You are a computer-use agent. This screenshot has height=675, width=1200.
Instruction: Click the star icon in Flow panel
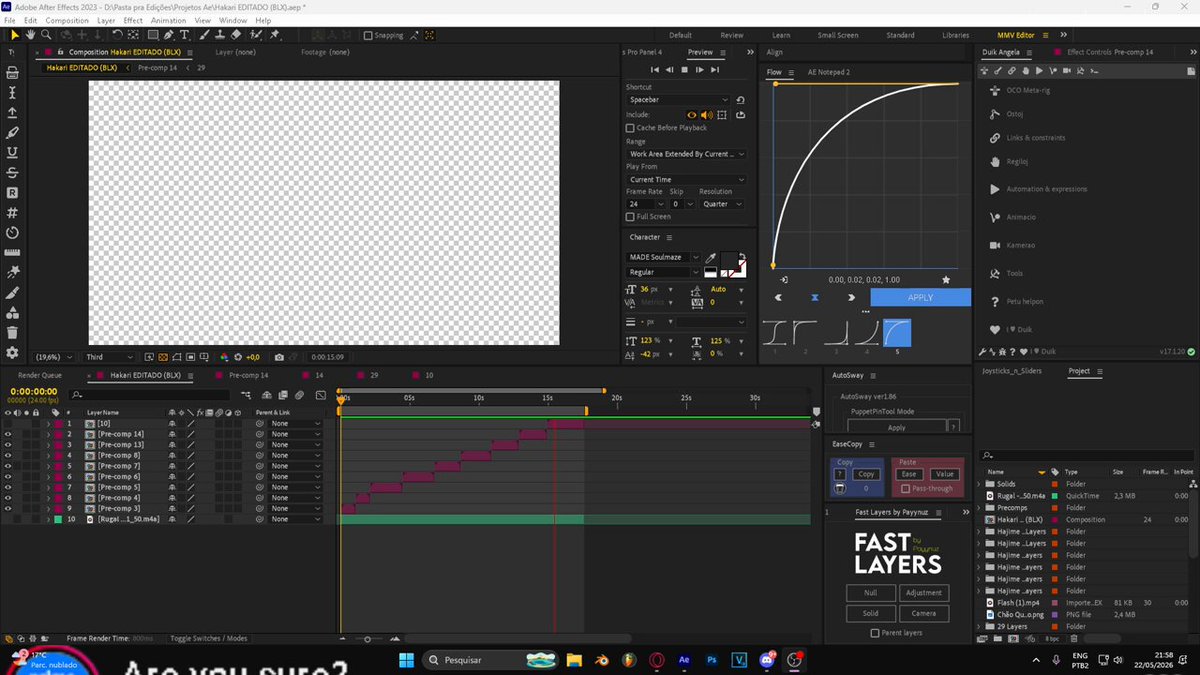click(946, 280)
